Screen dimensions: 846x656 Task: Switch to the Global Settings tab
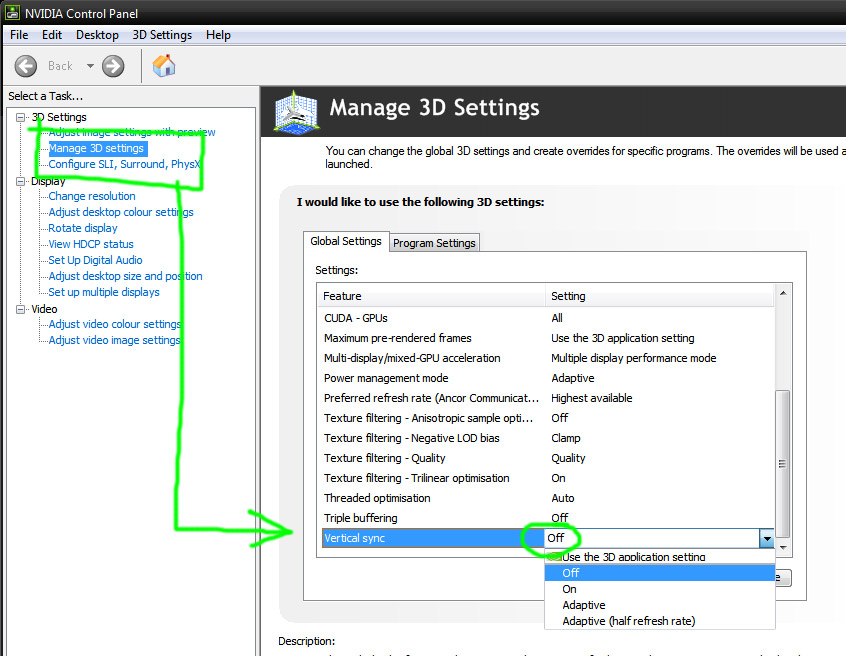coord(346,242)
